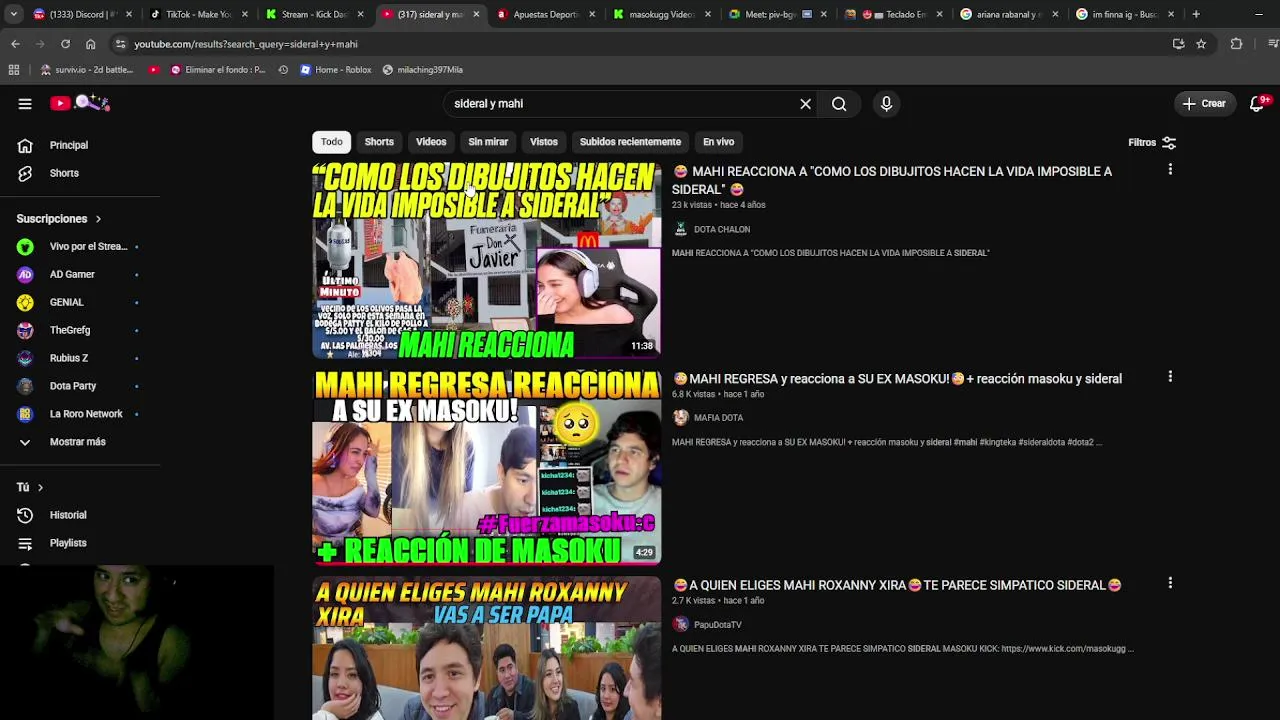The width and height of the screenshot is (1280, 720).
Task: Open three-dot menu for Mahi regresa video
Action: tap(1170, 377)
